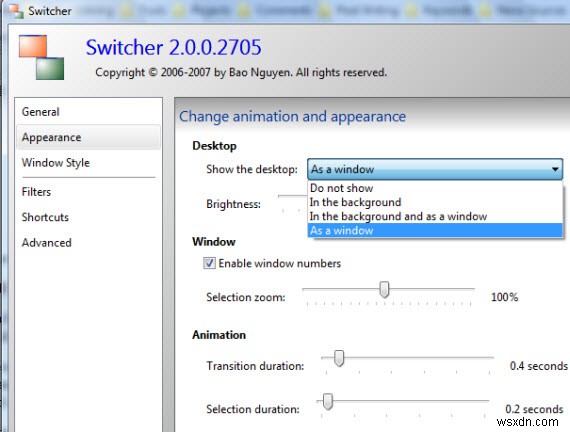Click the 'Switcher 2.0.0.2705' heading
The width and height of the screenshot is (570, 432).
coord(173,48)
